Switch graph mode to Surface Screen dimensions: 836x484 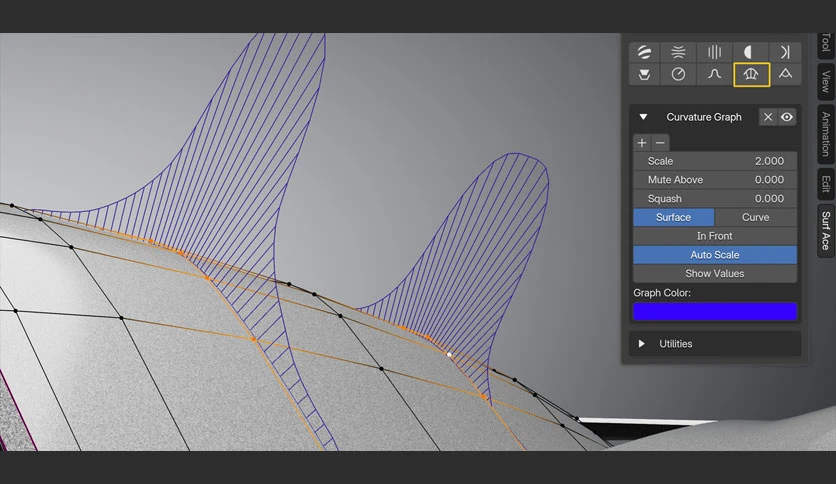pos(673,217)
